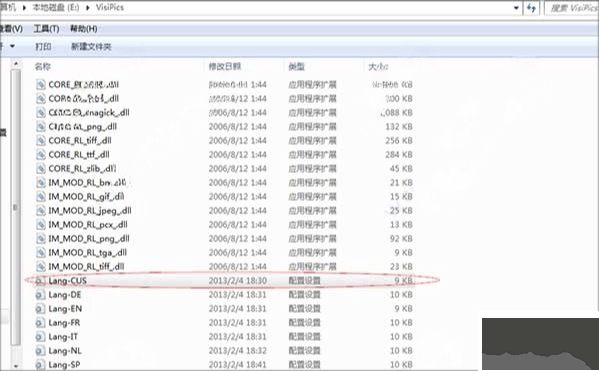Click the IM_MOD_RL_png_.dll file icon
Screen dimensions: 599x371
40,239
